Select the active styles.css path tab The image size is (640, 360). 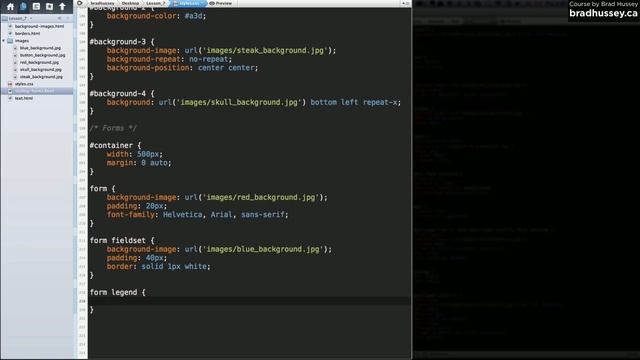click(x=187, y=3)
